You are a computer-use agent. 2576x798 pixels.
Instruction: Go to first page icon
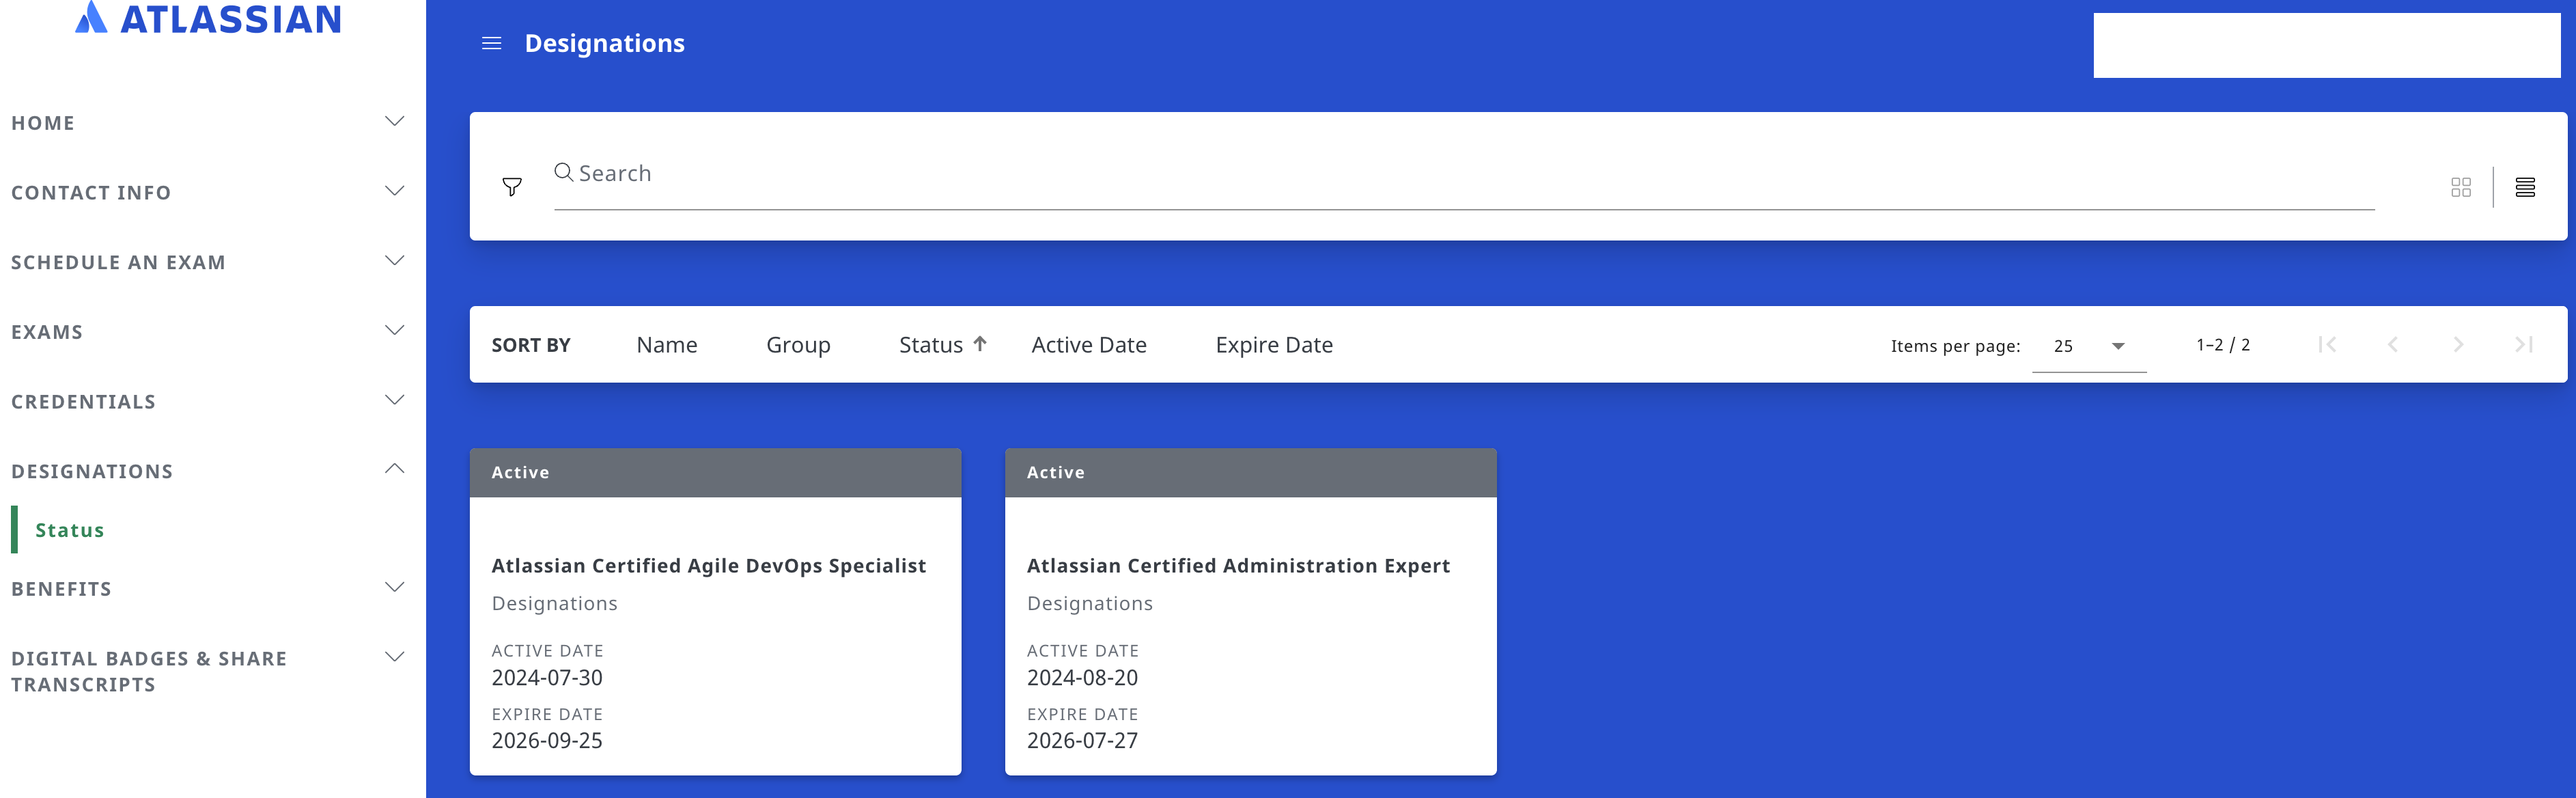point(2327,344)
